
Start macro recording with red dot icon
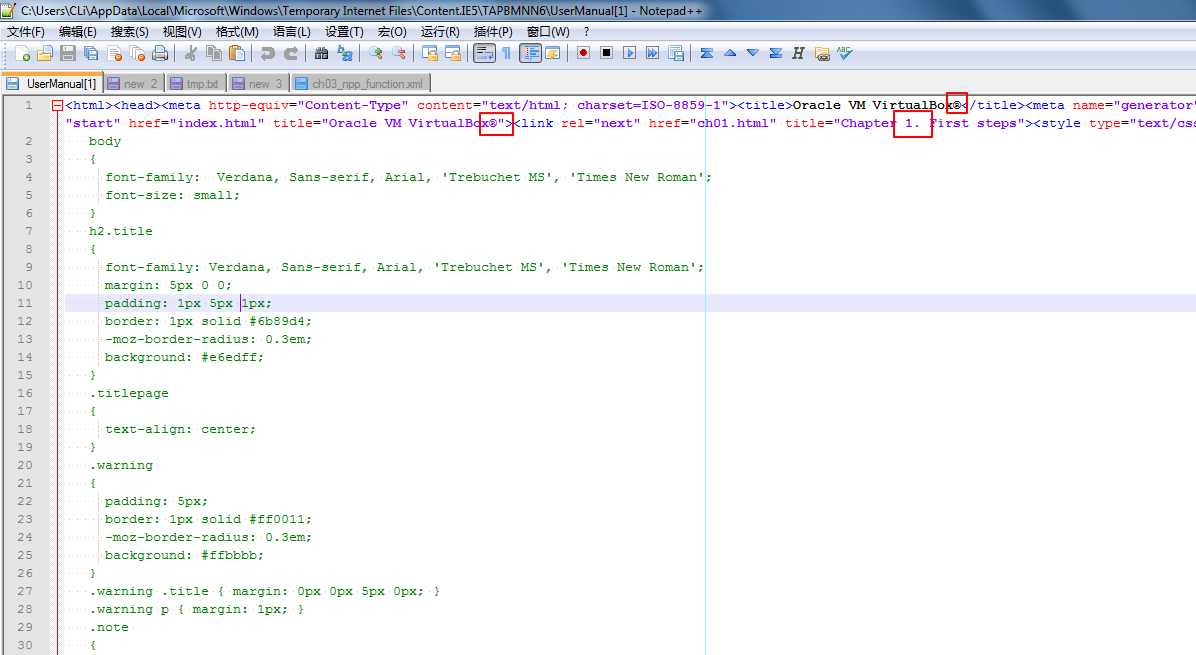click(x=583, y=53)
